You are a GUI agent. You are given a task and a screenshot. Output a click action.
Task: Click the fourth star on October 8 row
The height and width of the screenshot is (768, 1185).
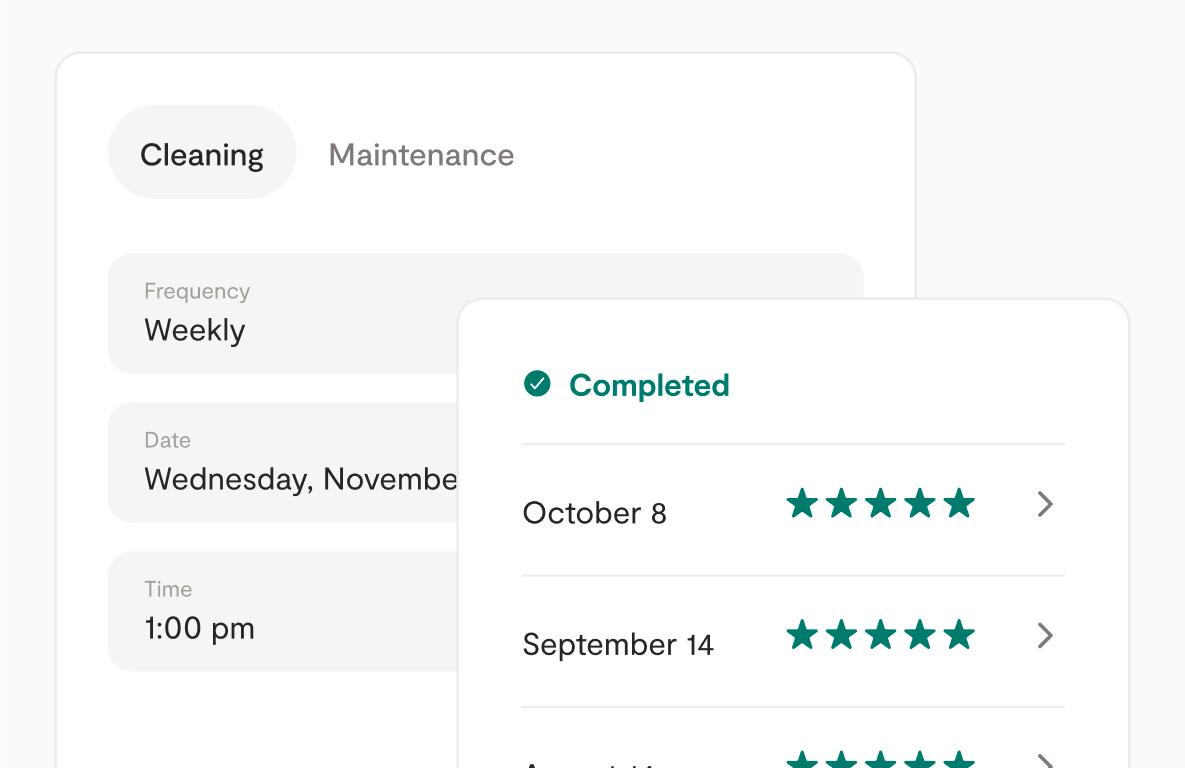pos(920,504)
